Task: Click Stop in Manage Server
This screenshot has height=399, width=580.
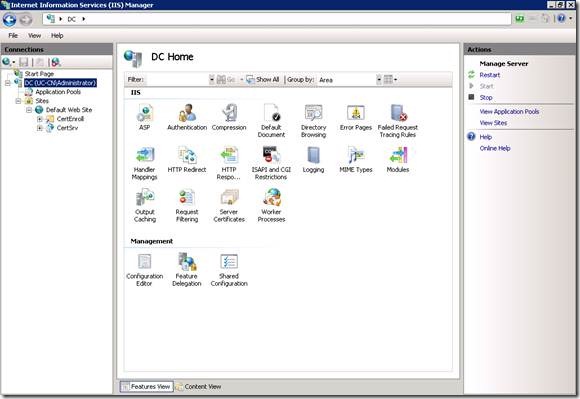Action: tap(486, 98)
